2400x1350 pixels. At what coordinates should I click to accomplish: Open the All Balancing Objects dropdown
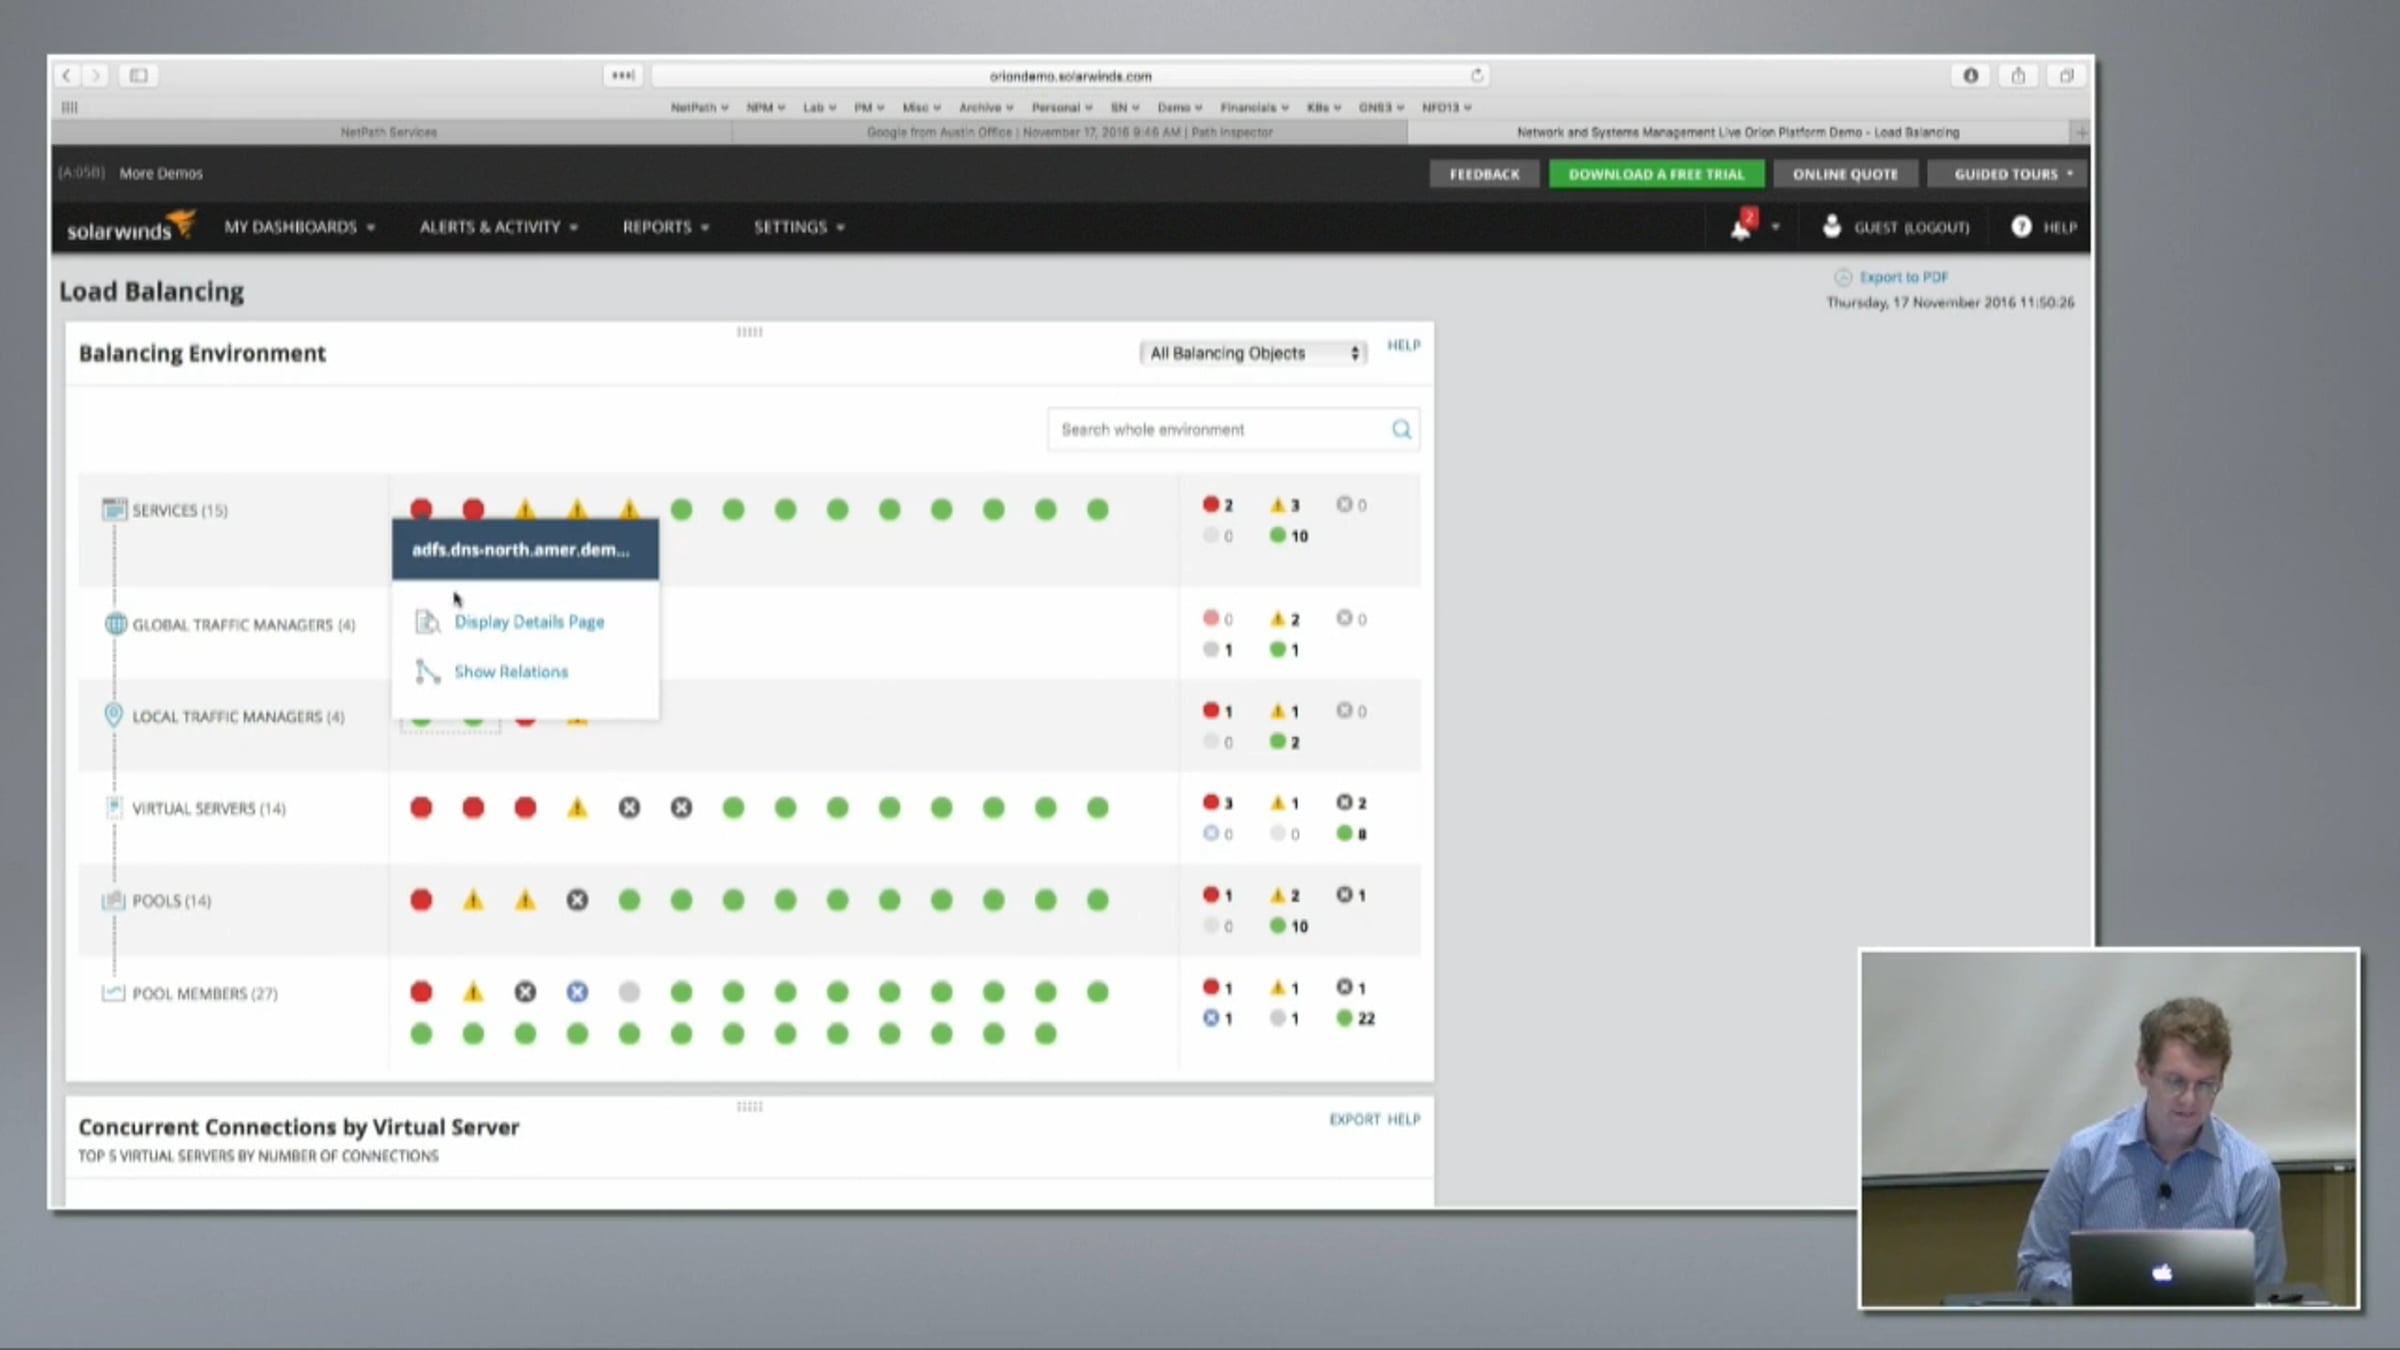pos(1253,353)
